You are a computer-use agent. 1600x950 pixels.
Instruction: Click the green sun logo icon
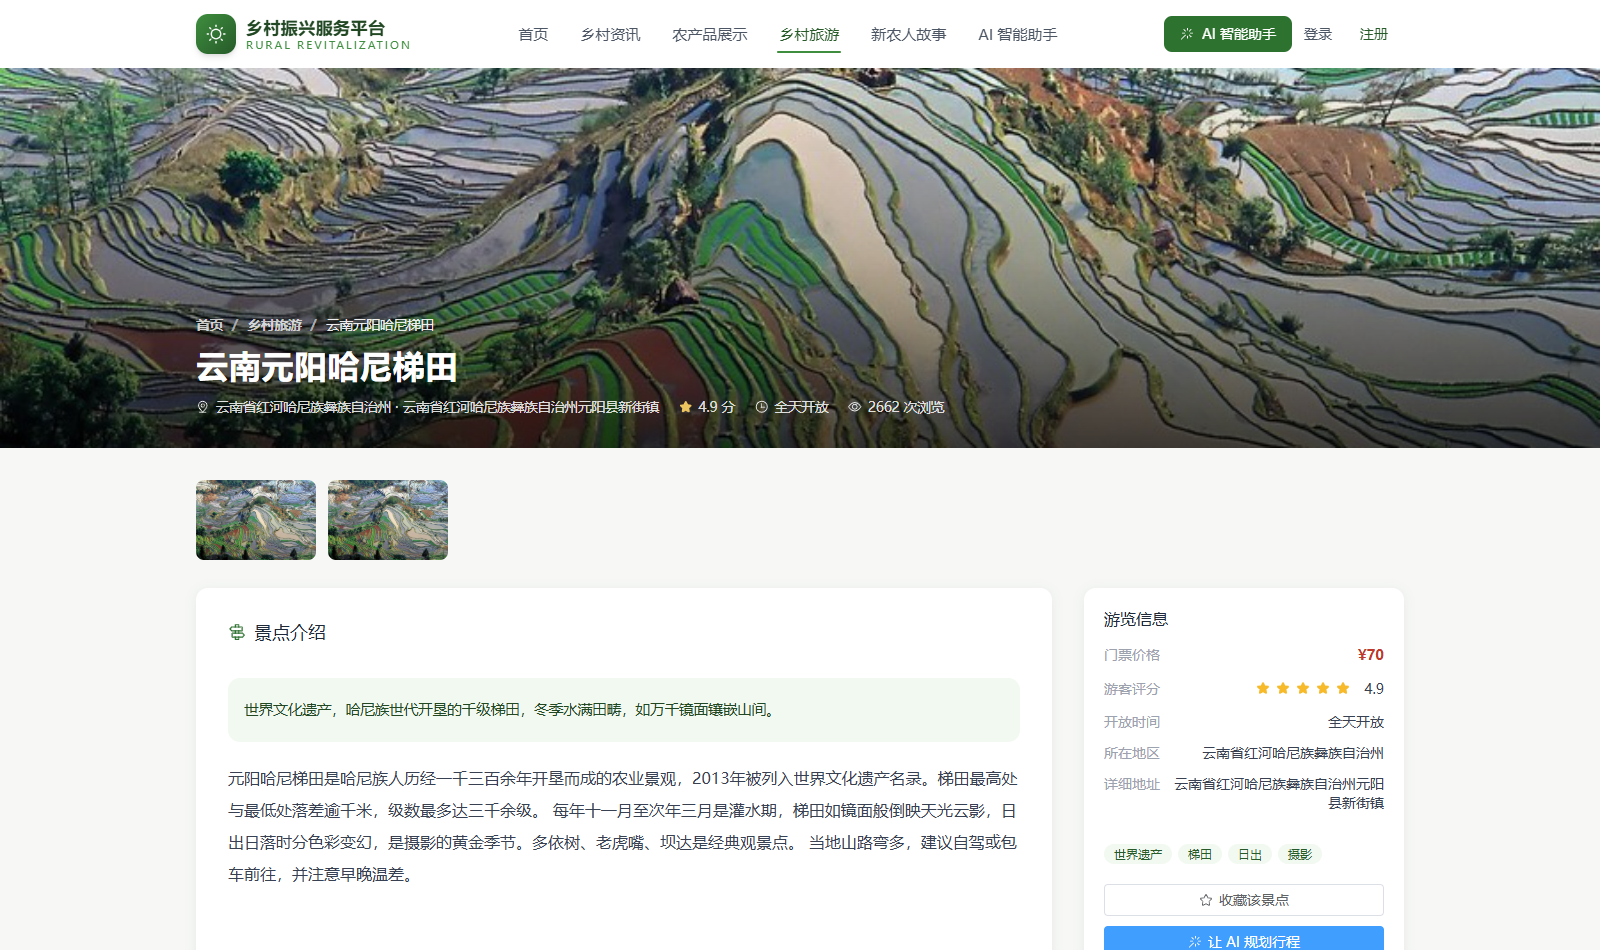pyautogui.click(x=216, y=34)
